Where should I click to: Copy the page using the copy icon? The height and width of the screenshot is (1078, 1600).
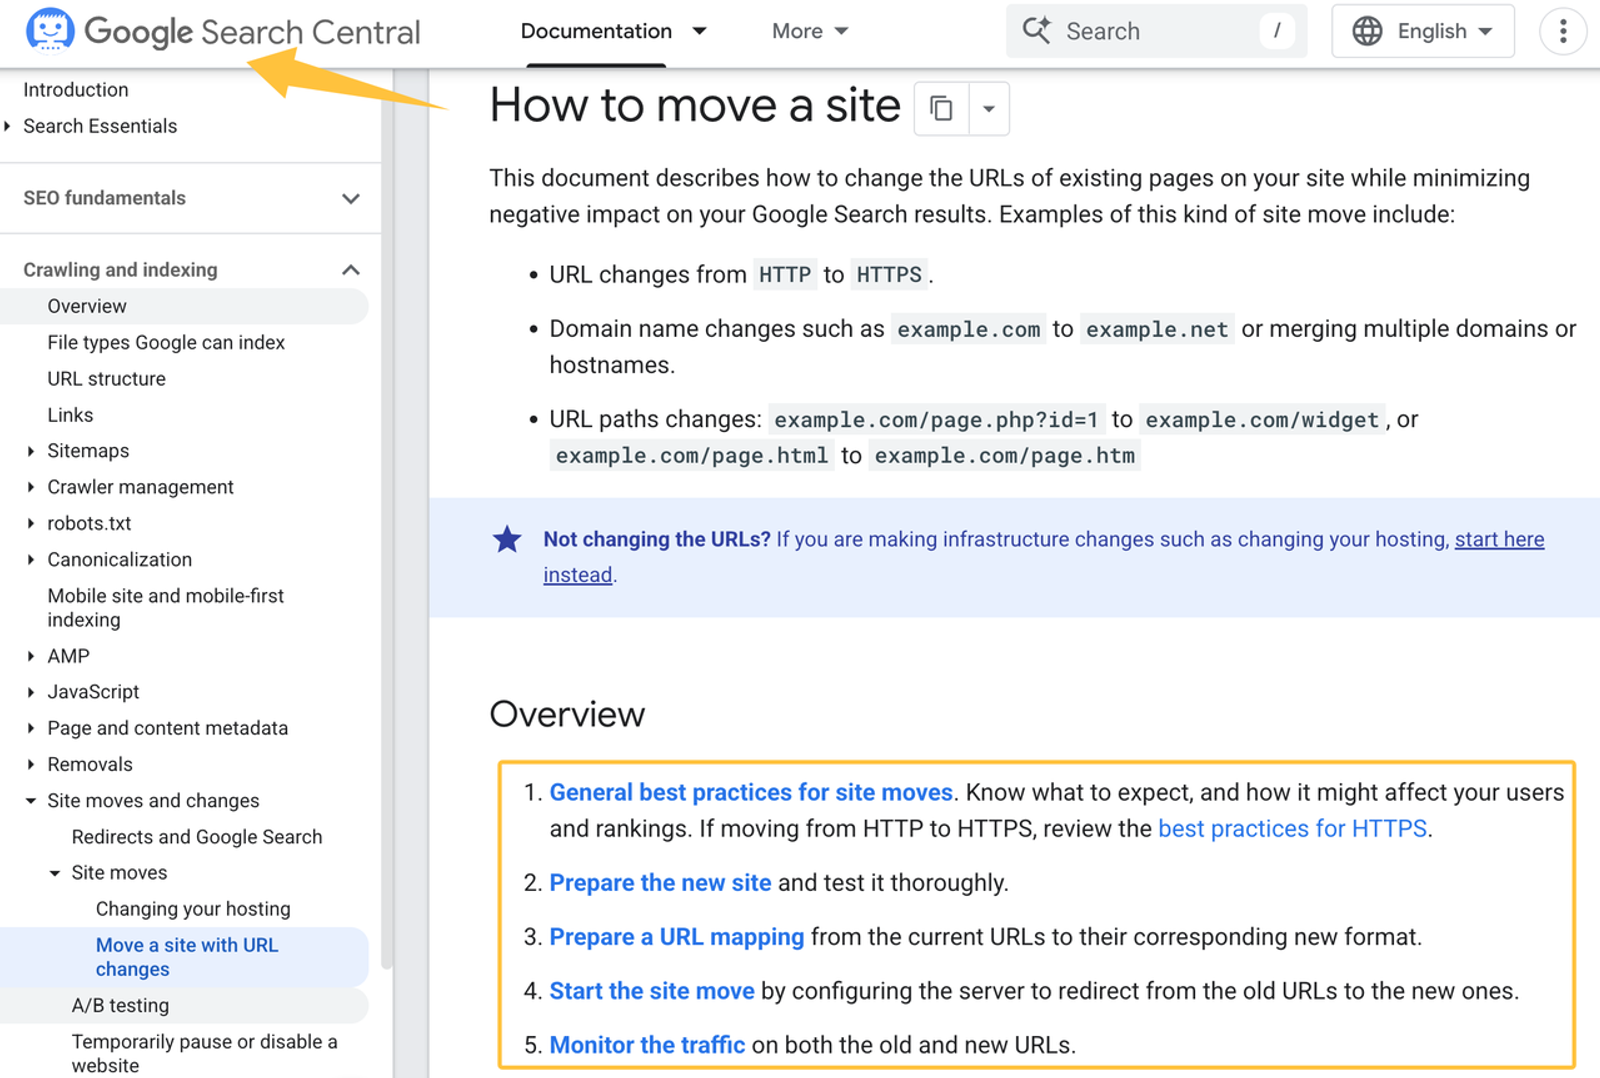coord(941,108)
